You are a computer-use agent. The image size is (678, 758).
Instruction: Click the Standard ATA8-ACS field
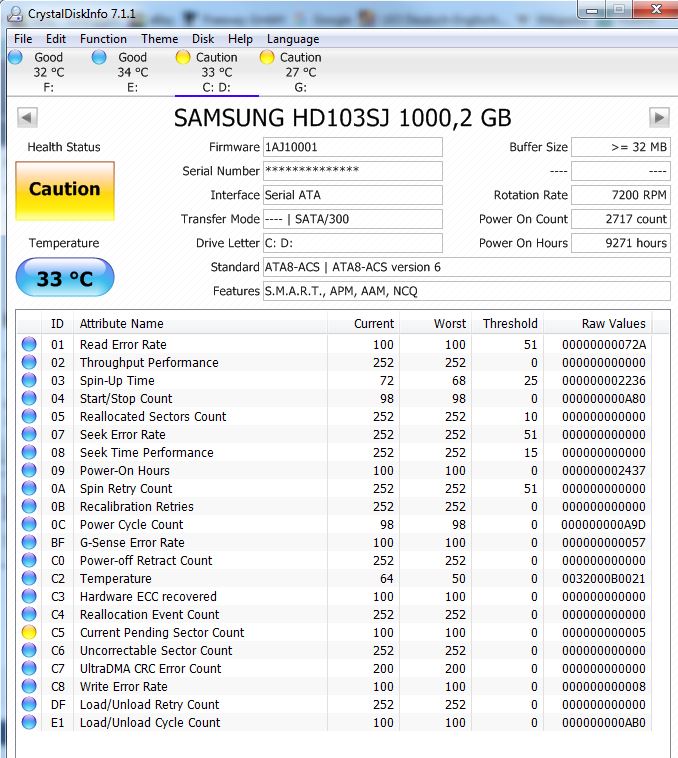point(466,267)
